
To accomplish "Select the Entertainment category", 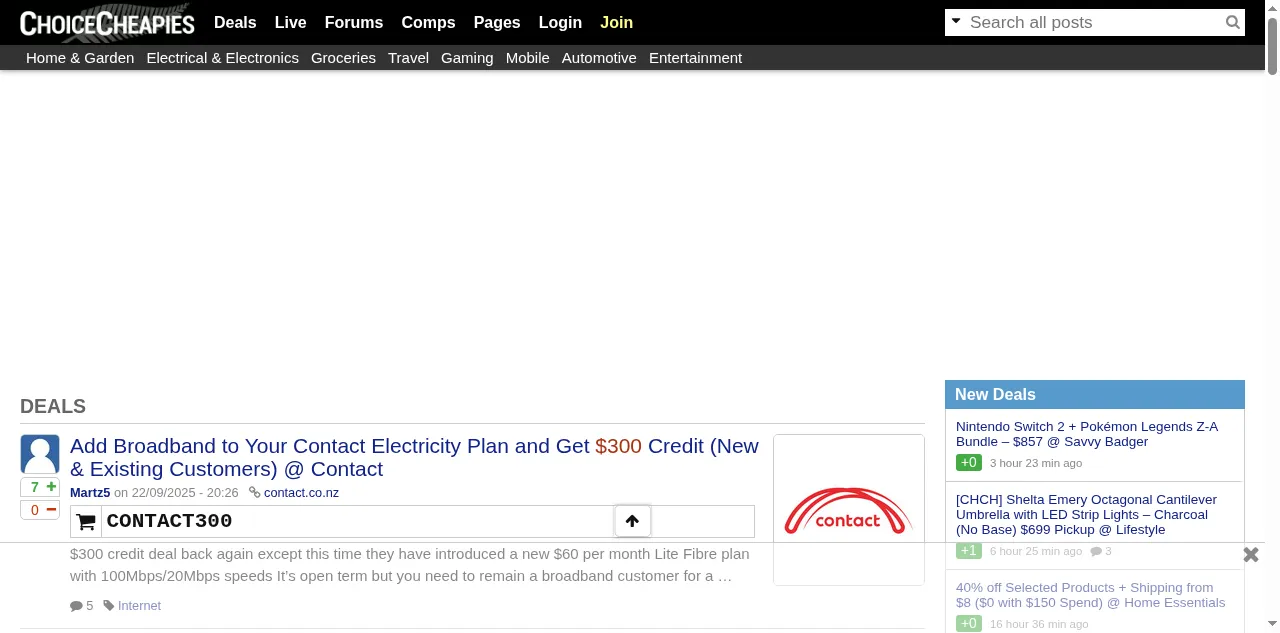I will pyautogui.click(x=695, y=58).
